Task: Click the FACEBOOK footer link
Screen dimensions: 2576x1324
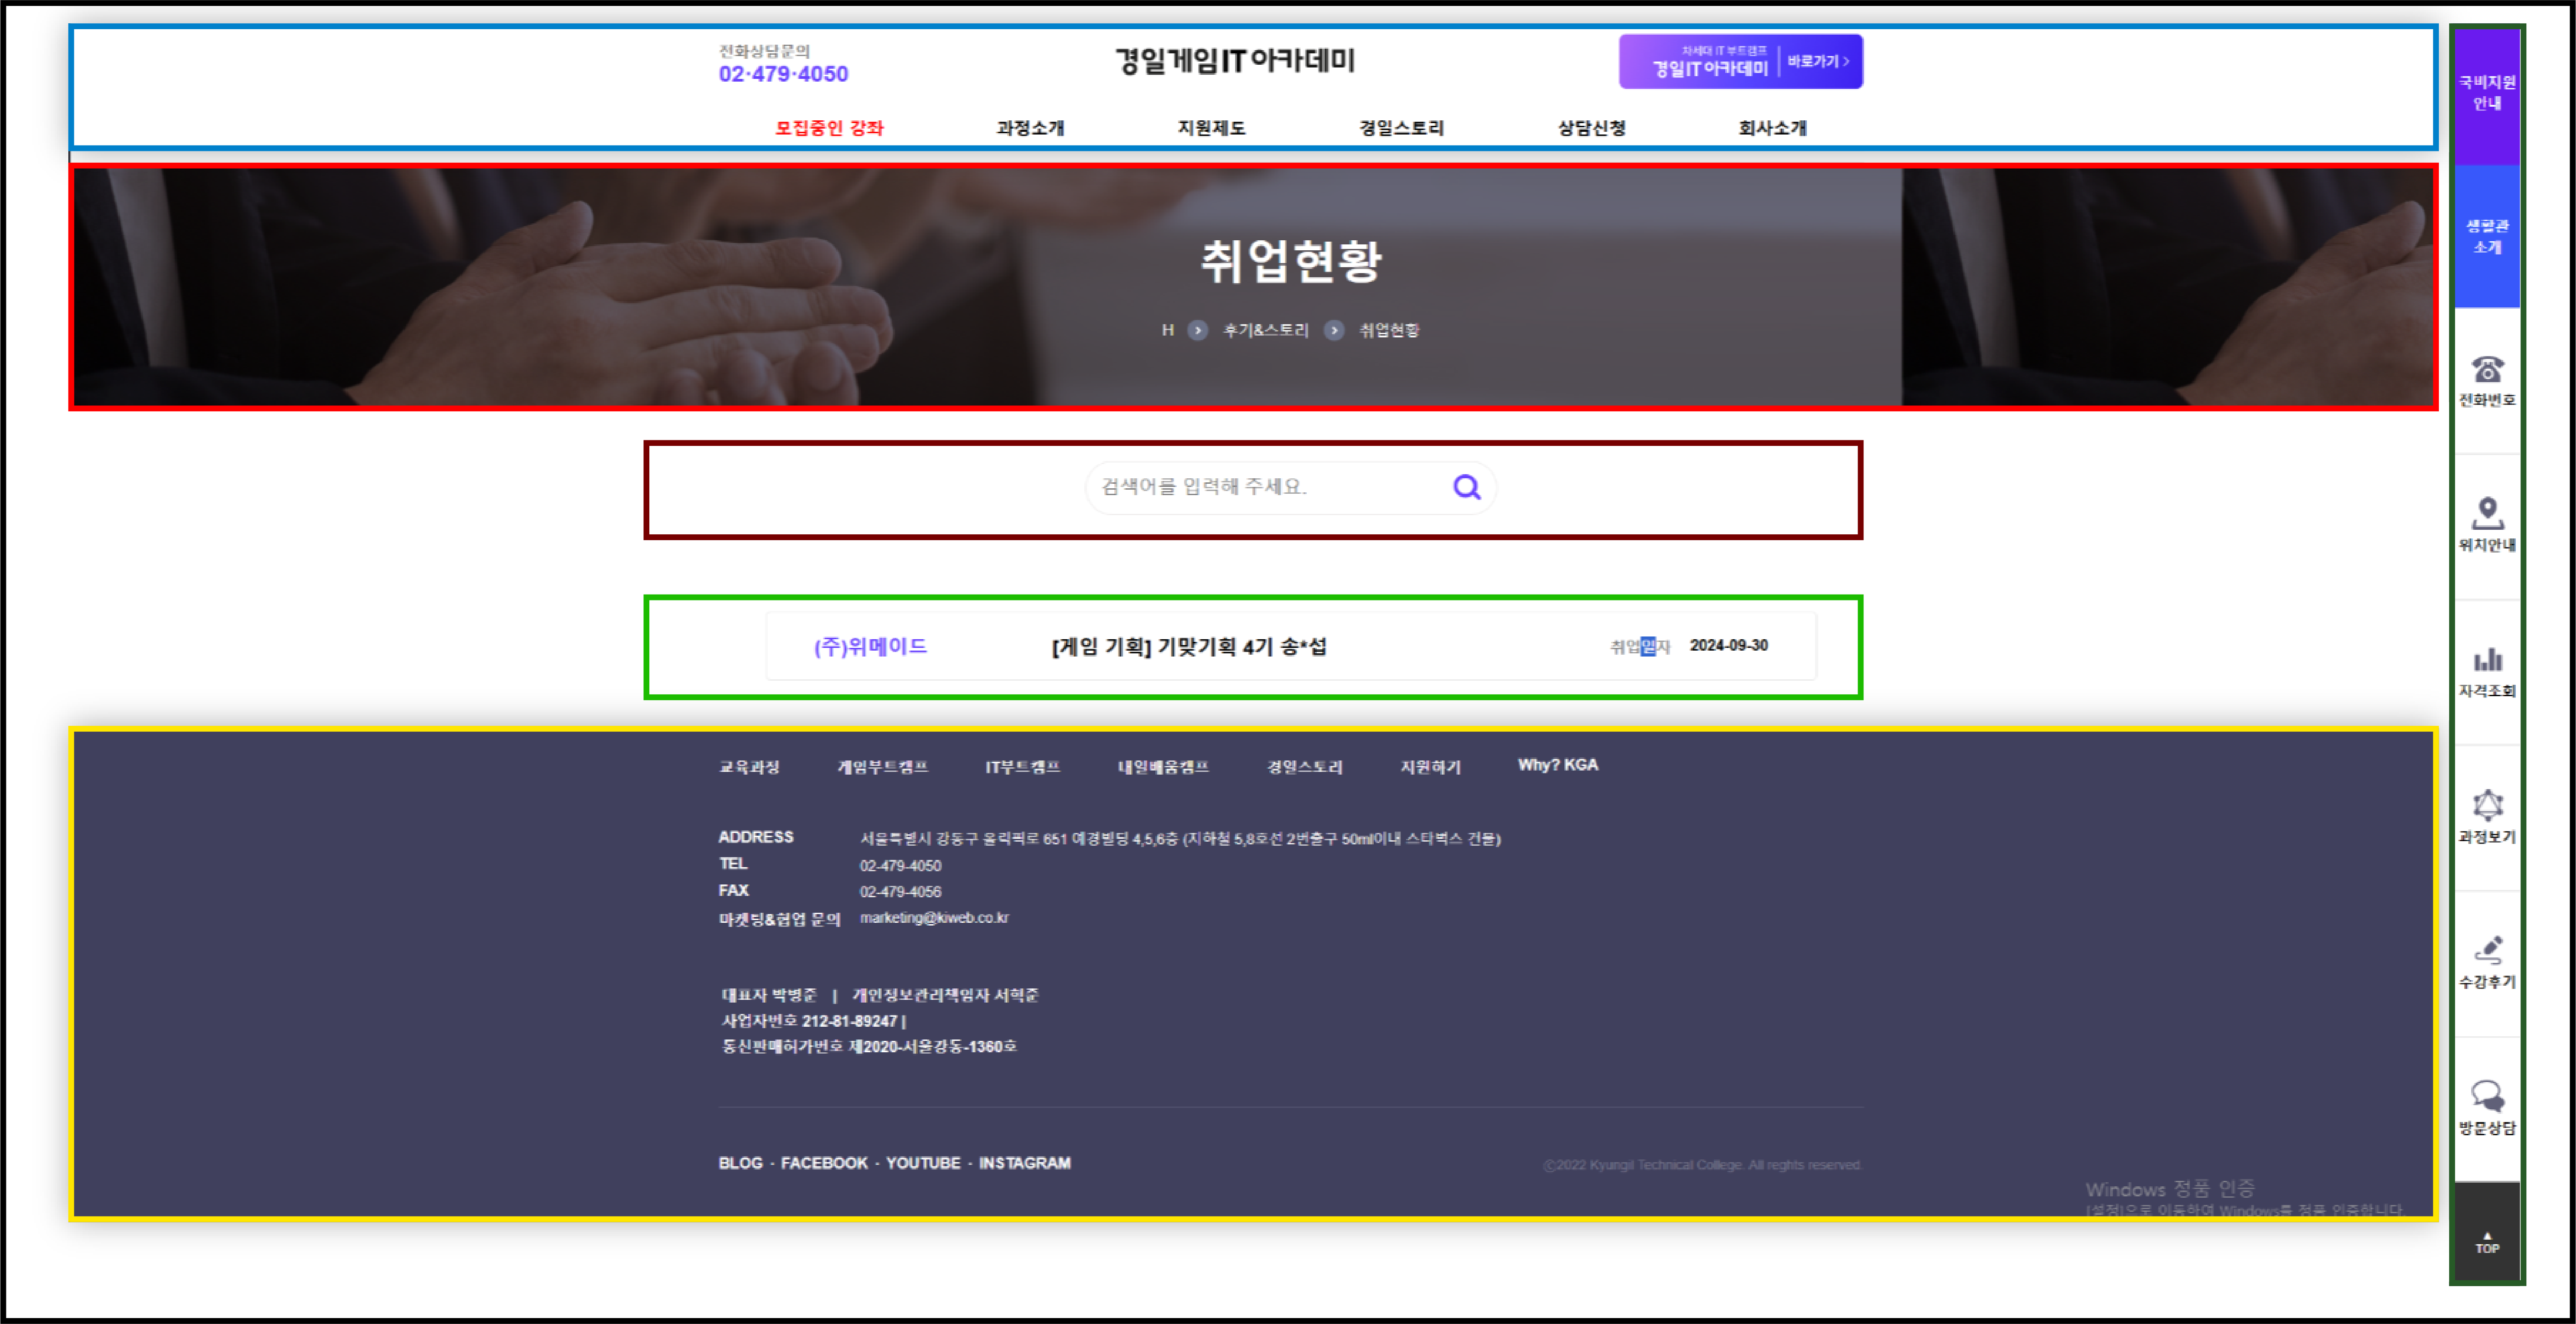Action: [x=824, y=1163]
